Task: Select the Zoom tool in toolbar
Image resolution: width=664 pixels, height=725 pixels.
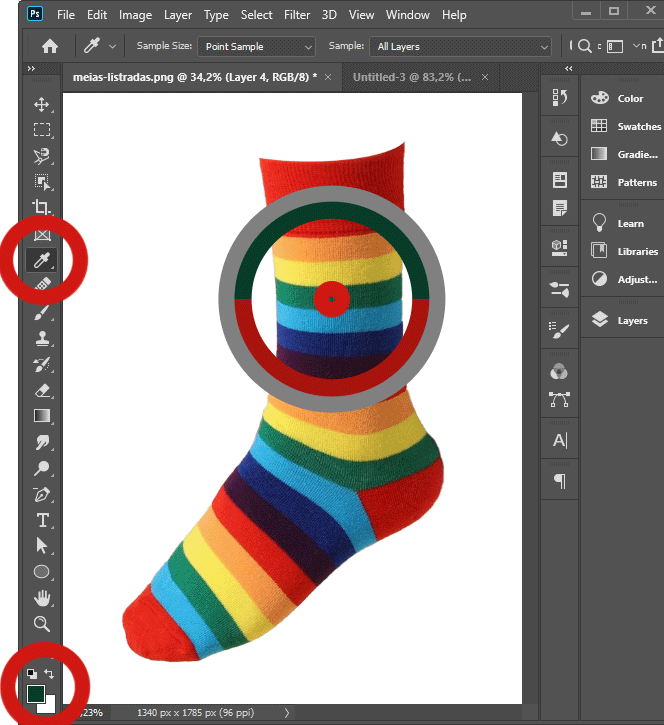Action: [42, 624]
